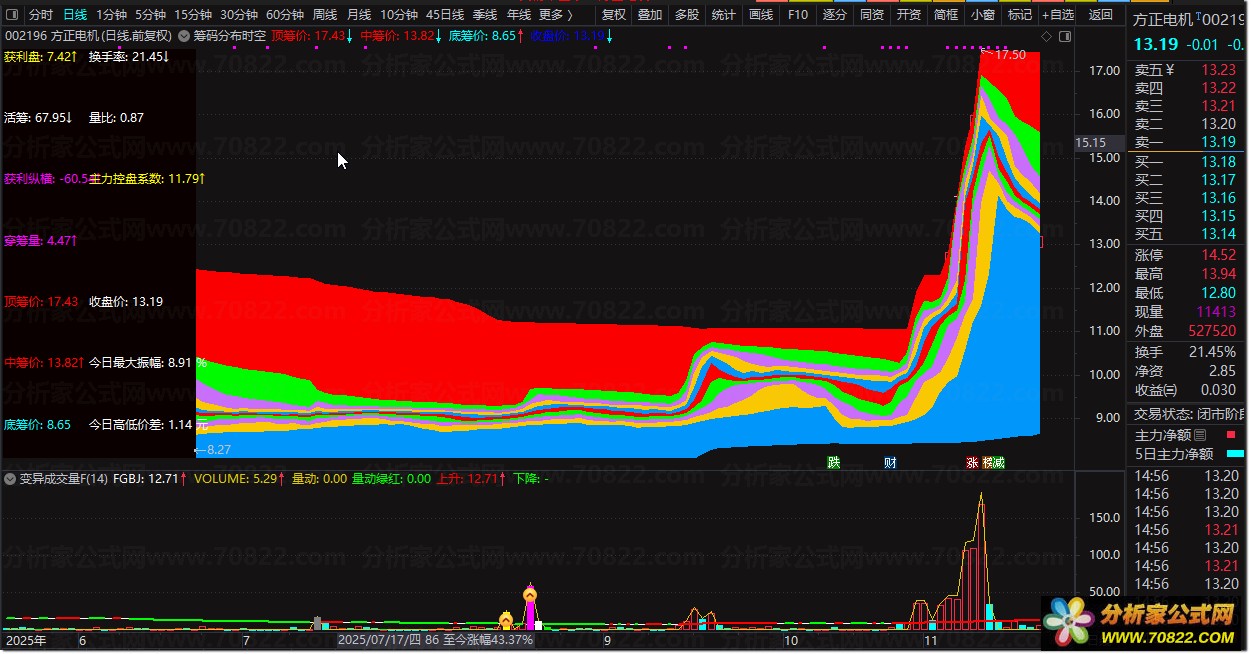Toggle the 叠加 overlay option
Viewport: 1251px width, 654px height.
650,15
